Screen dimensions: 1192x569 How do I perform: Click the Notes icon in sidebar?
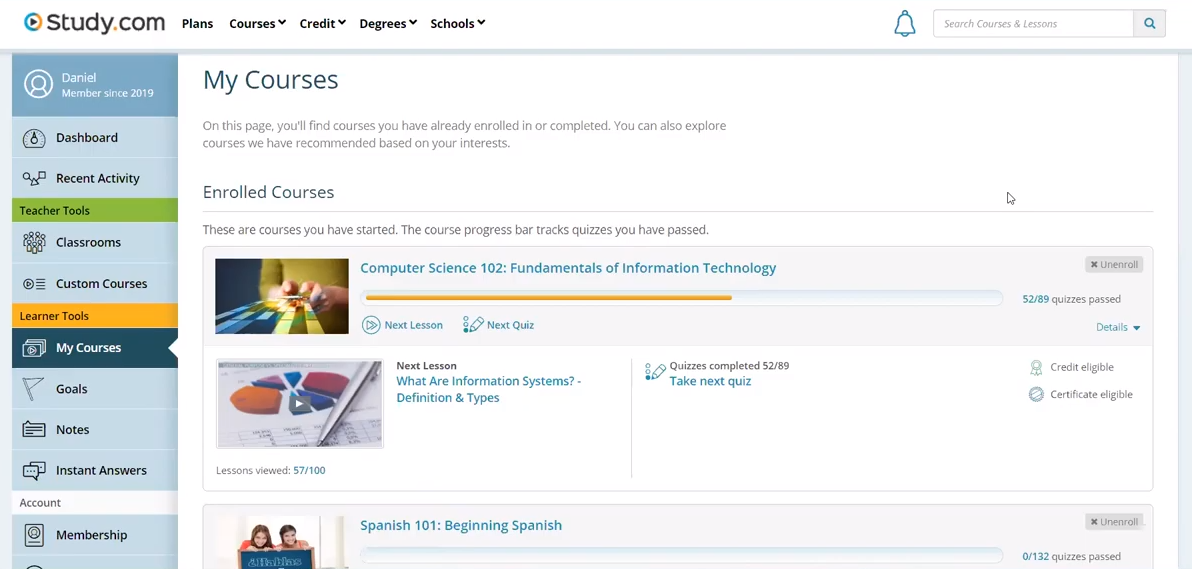pos(34,430)
